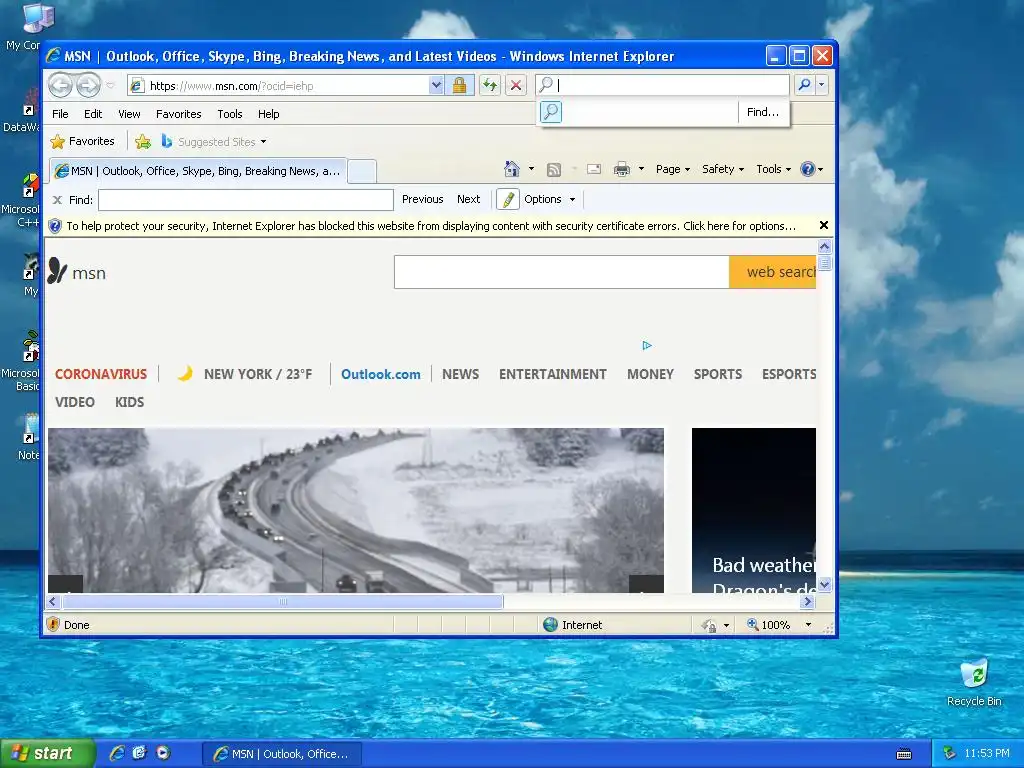Viewport: 1024px width, 768px height.
Task: Open the Safety dropdown menu
Action: [723, 169]
